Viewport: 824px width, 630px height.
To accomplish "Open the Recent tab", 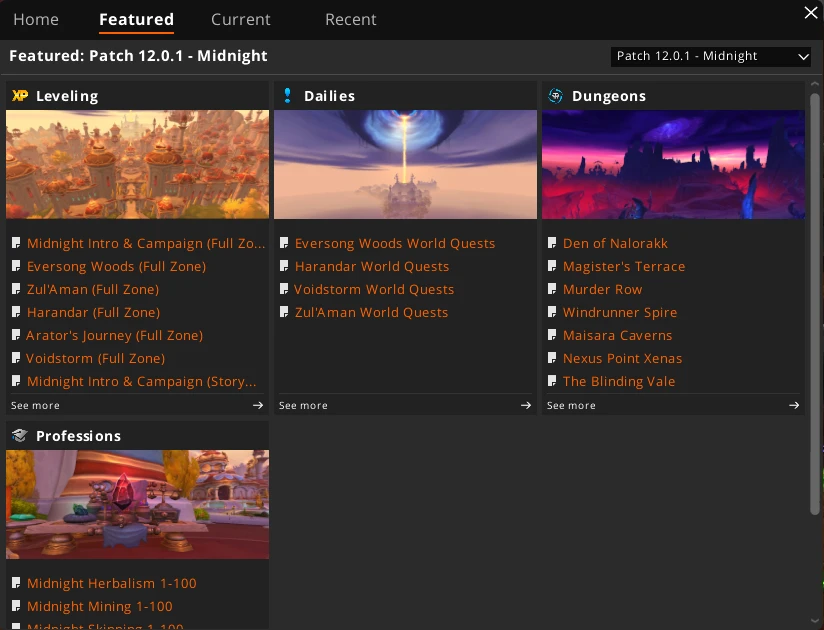I will coord(351,19).
